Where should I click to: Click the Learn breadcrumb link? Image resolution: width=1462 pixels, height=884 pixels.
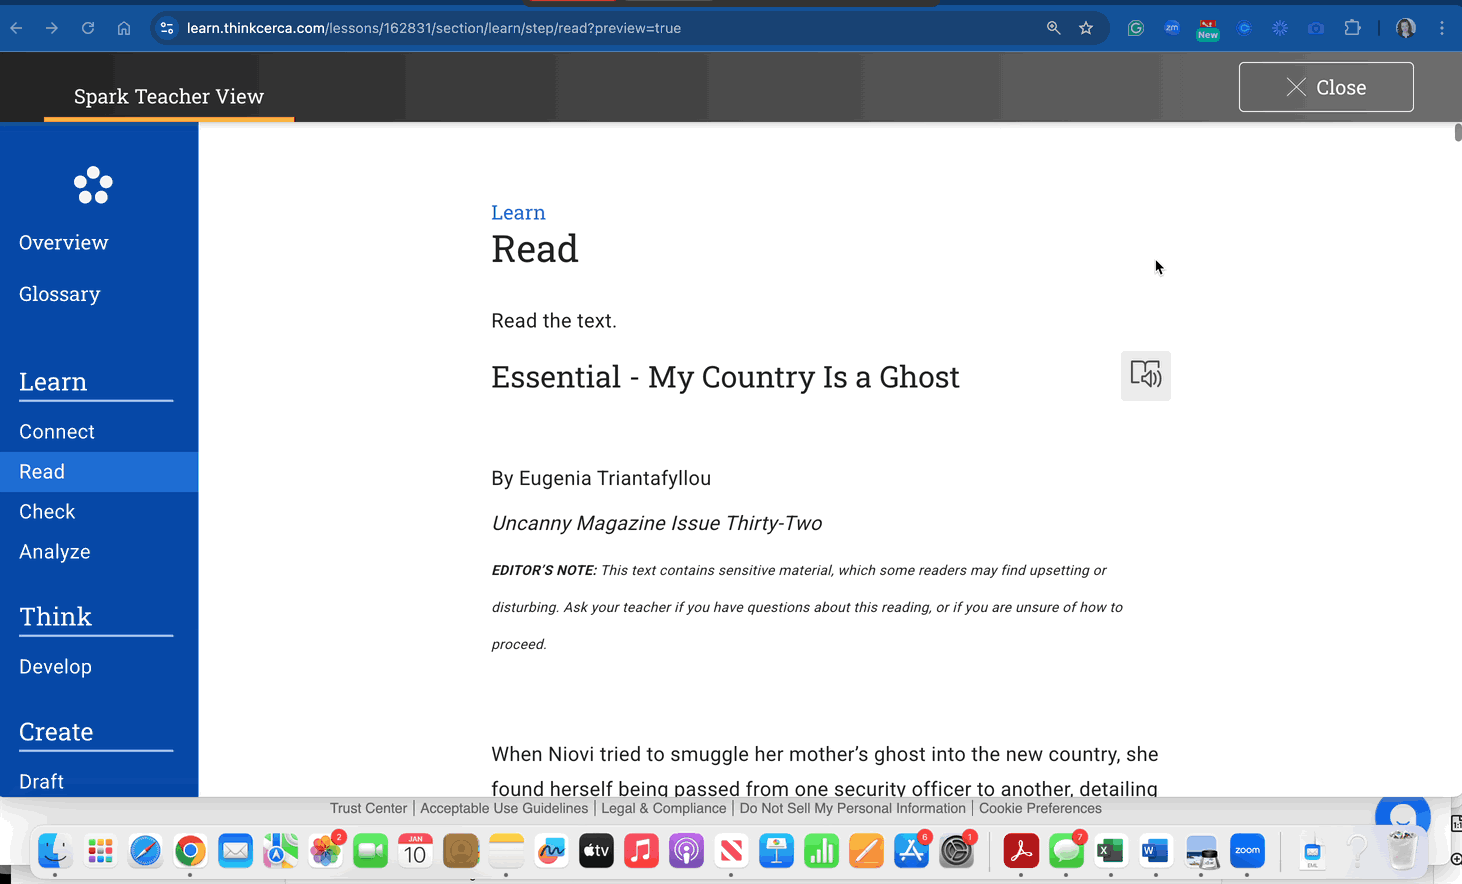(x=518, y=213)
